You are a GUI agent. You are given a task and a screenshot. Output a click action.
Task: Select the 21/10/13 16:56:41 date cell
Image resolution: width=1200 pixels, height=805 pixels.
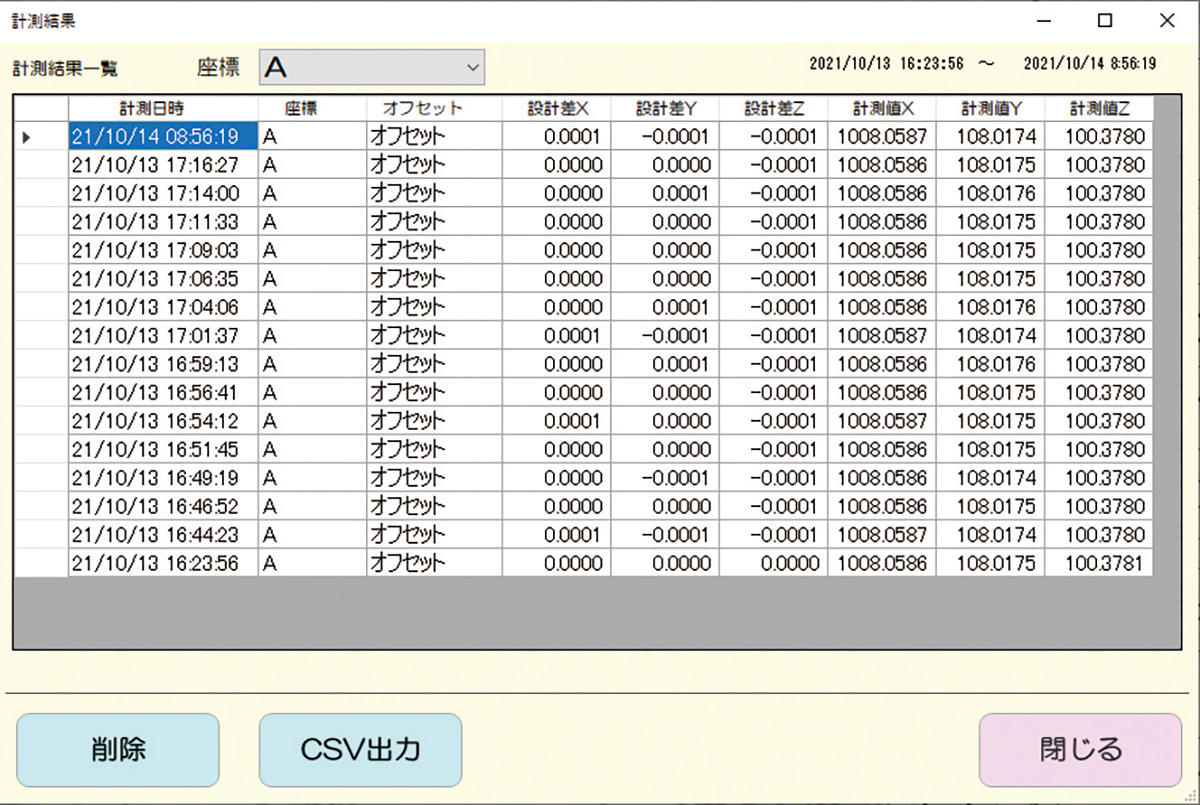(x=163, y=392)
